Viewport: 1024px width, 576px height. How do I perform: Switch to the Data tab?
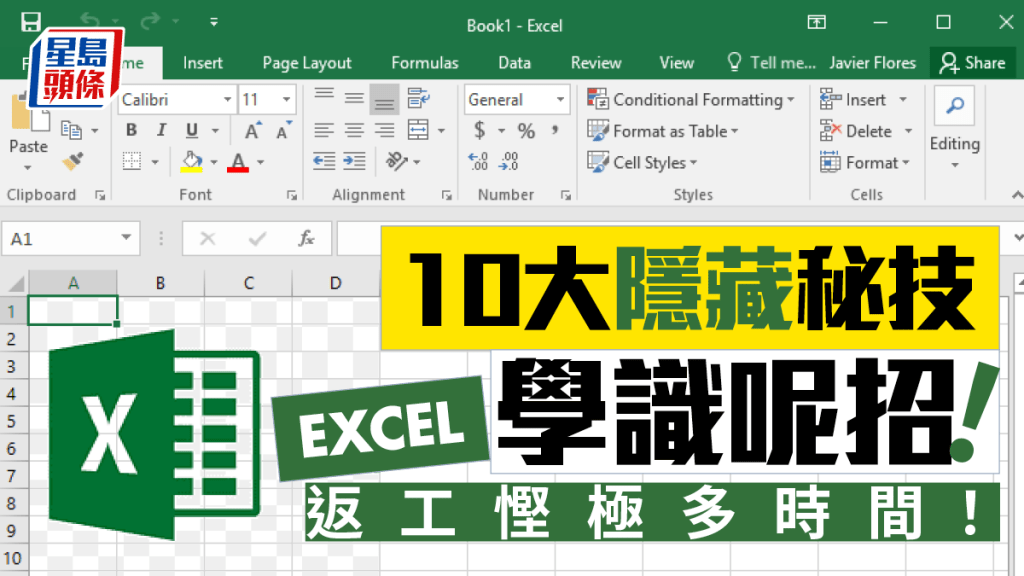click(x=515, y=63)
